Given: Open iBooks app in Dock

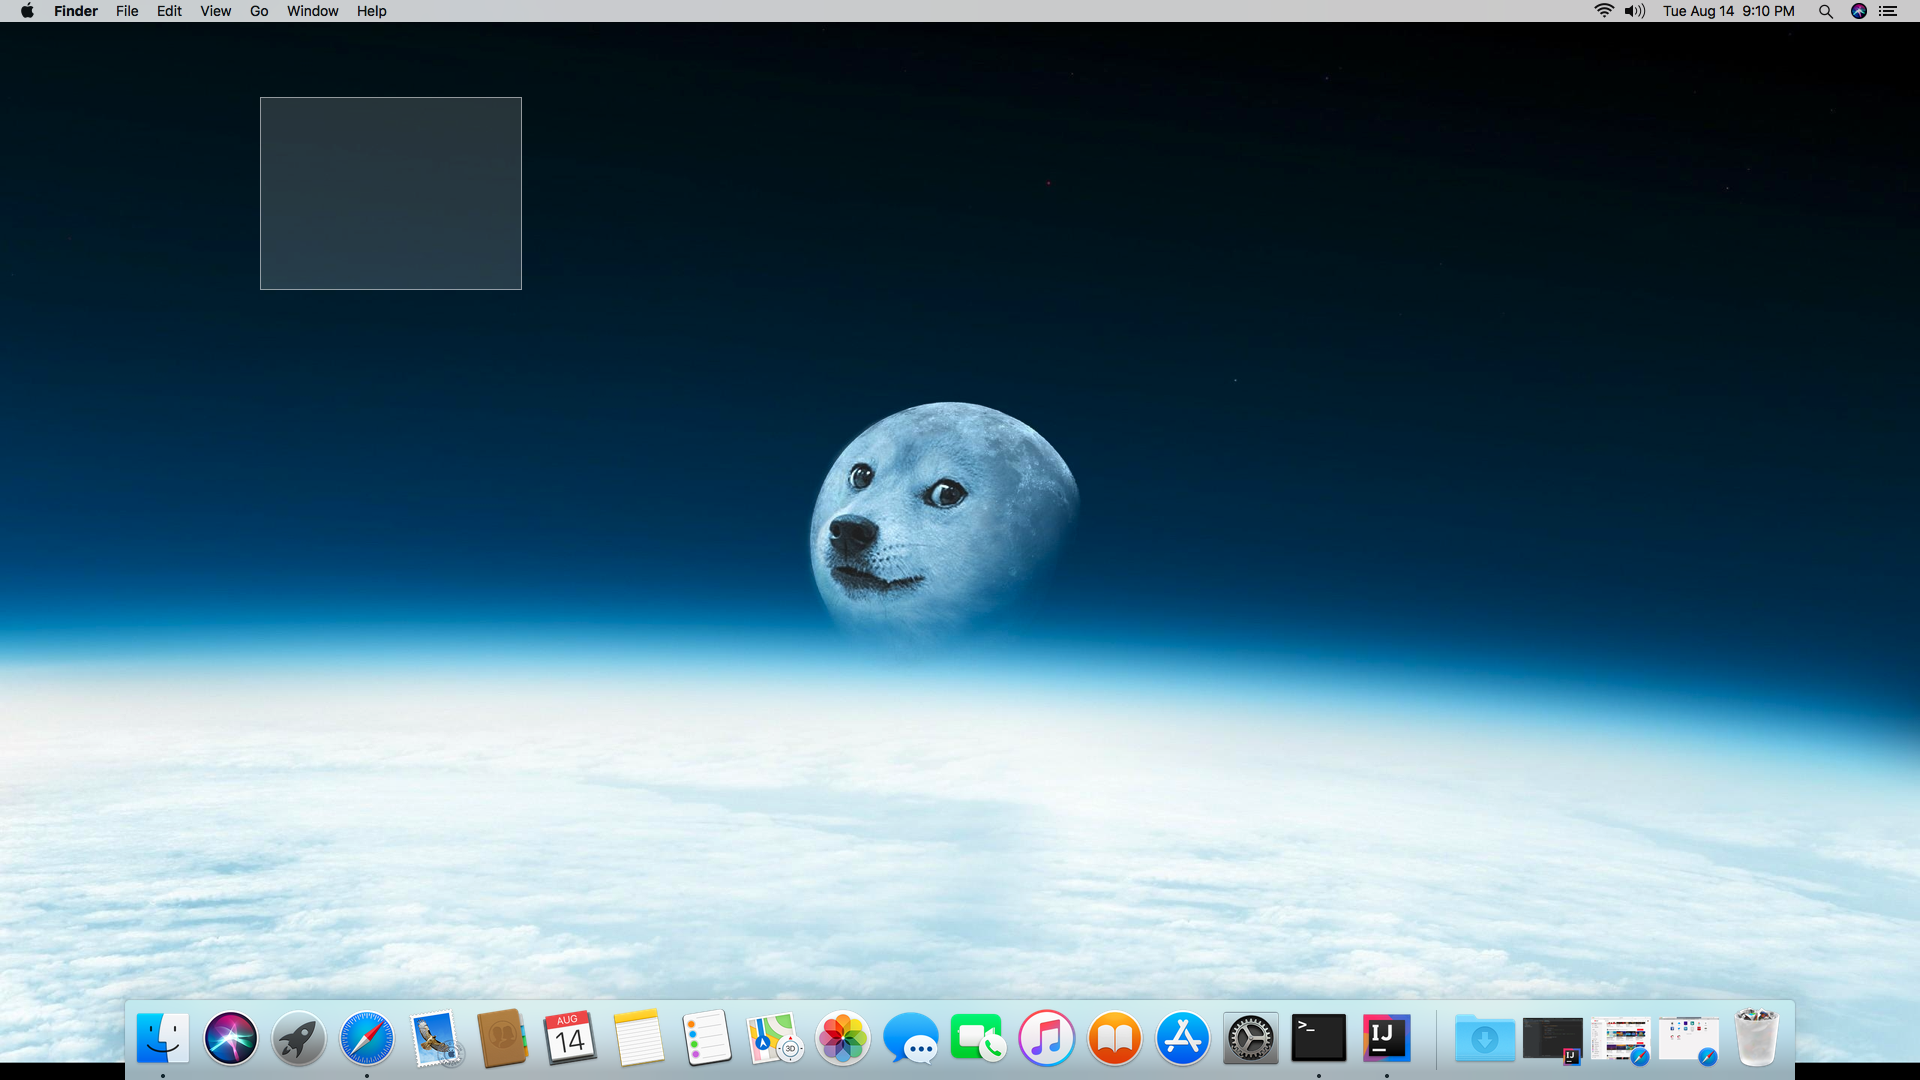Looking at the screenshot, I should (1114, 1038).
